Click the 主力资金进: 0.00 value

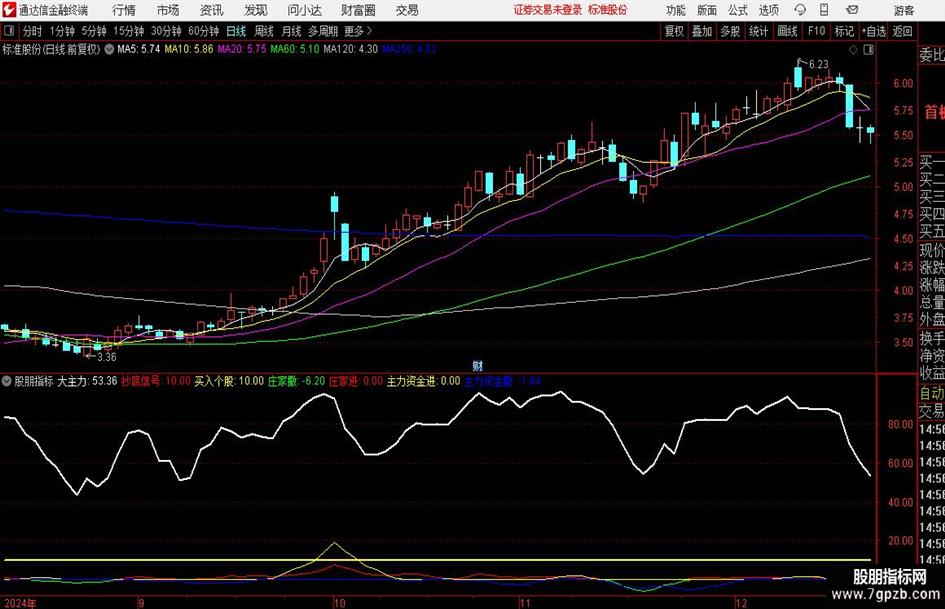[424, 381]
